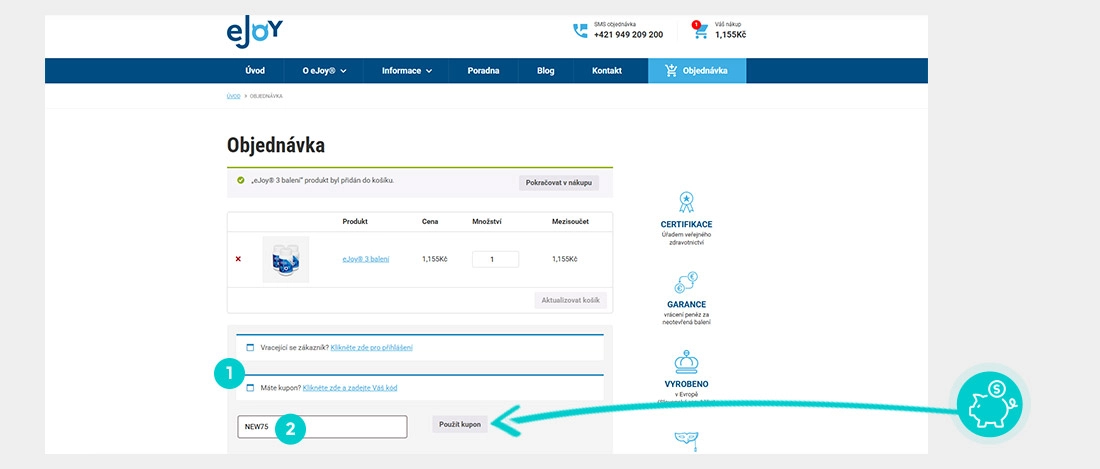Go to the Úvod menu item
Screen dimensions: 1100x469
pyautogui.click(x=255, y=71)
